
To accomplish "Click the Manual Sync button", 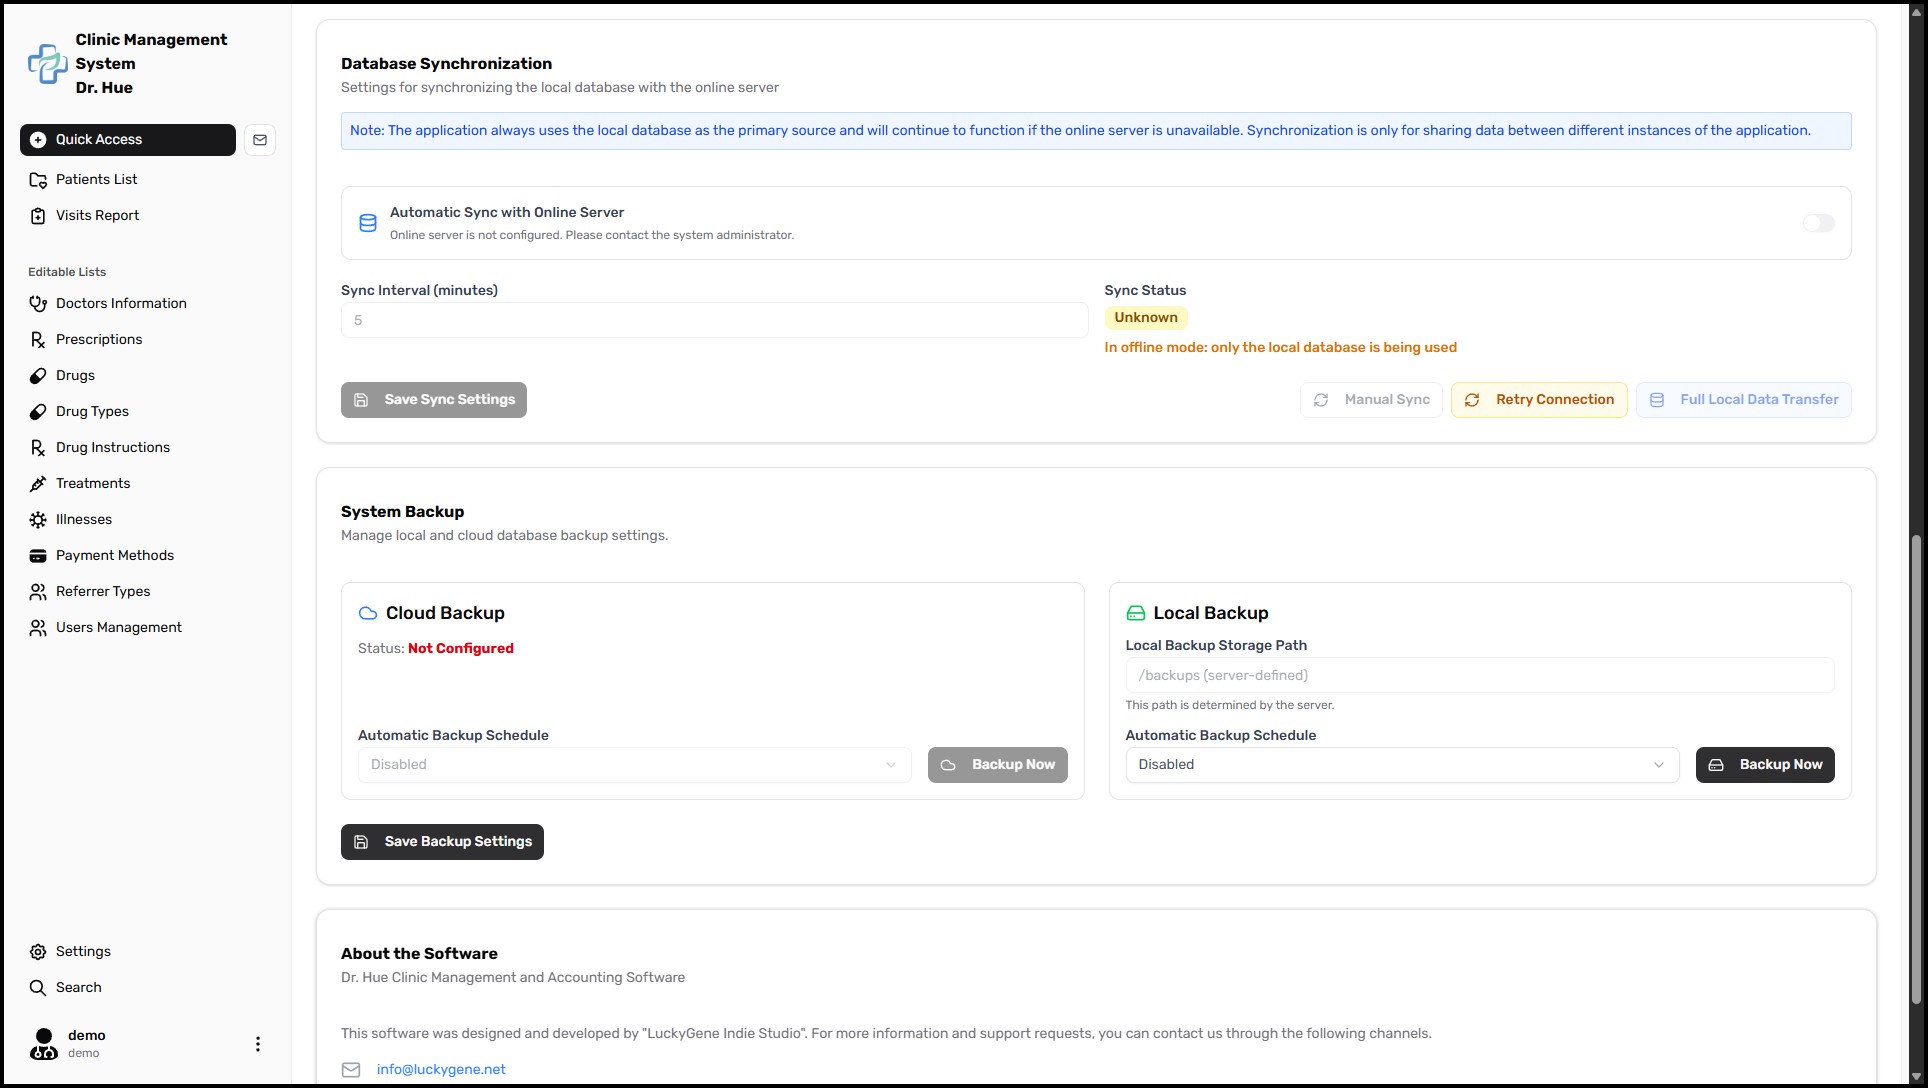I will (1371, 400).
